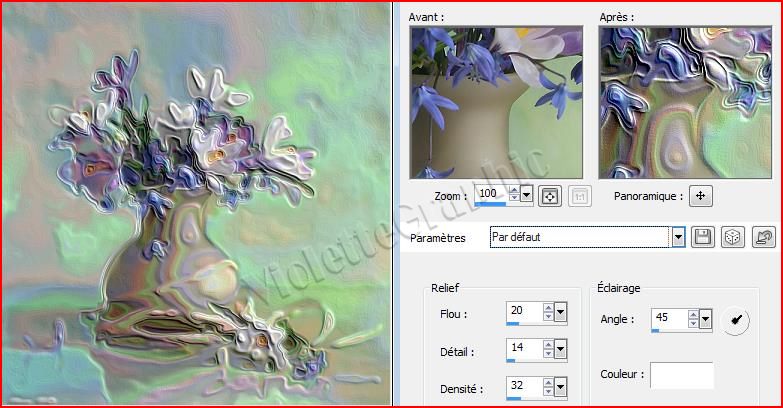The image size is (783, 408).
Task: Click the Panoramique navigate icon
Action: coord(701,196)
